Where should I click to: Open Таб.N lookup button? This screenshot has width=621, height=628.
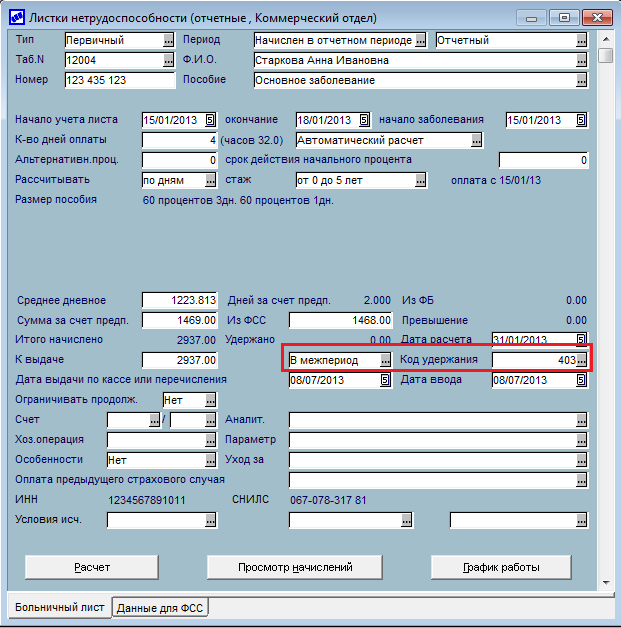[x=169, y=60]
